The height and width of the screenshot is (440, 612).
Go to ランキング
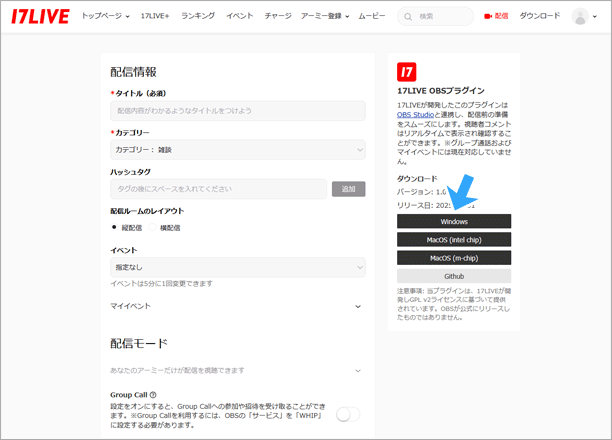click(x=198, y=16)
